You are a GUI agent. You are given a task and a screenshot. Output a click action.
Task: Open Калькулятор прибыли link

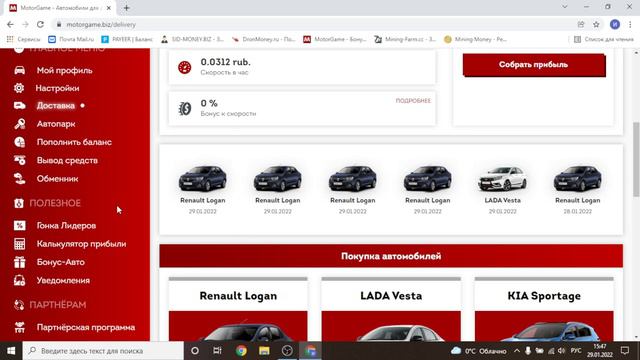81,244
